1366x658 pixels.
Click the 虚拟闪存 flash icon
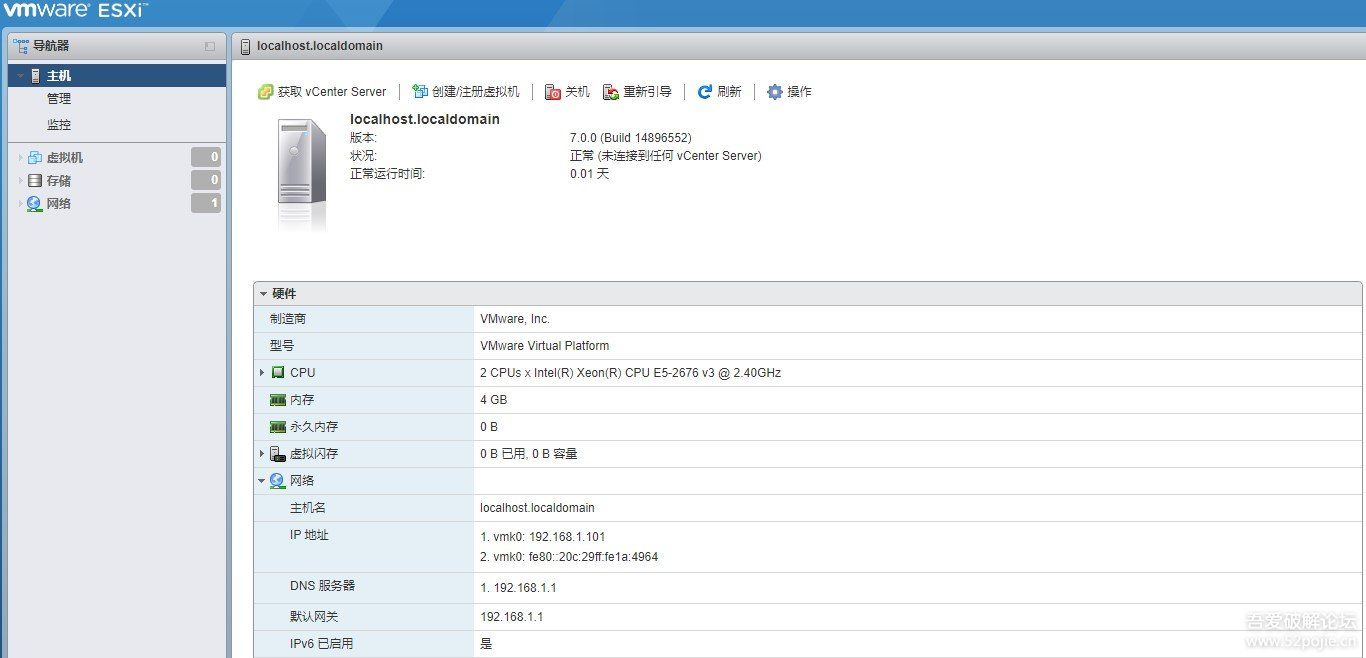(278, 454)
